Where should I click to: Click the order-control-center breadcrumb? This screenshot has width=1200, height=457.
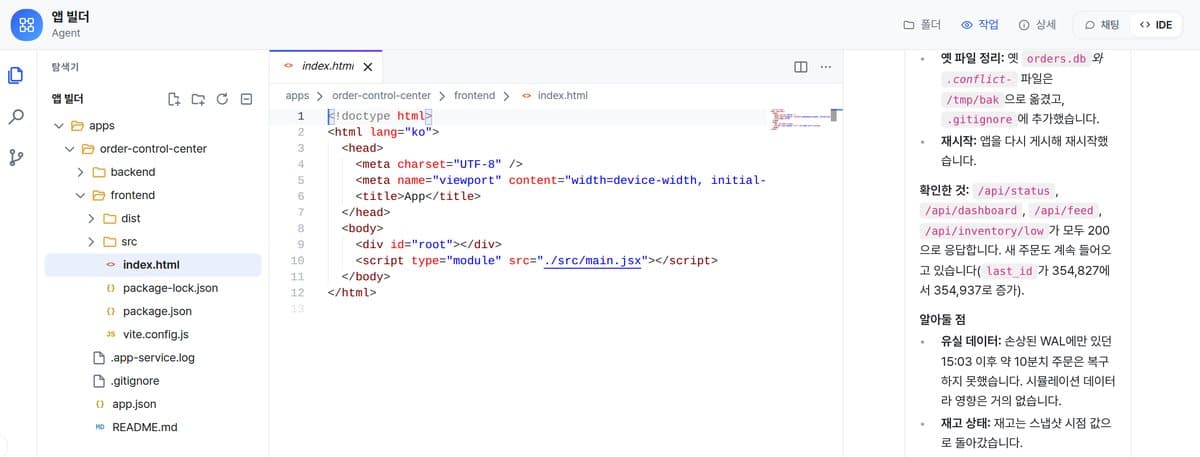(x=381, y=96)
